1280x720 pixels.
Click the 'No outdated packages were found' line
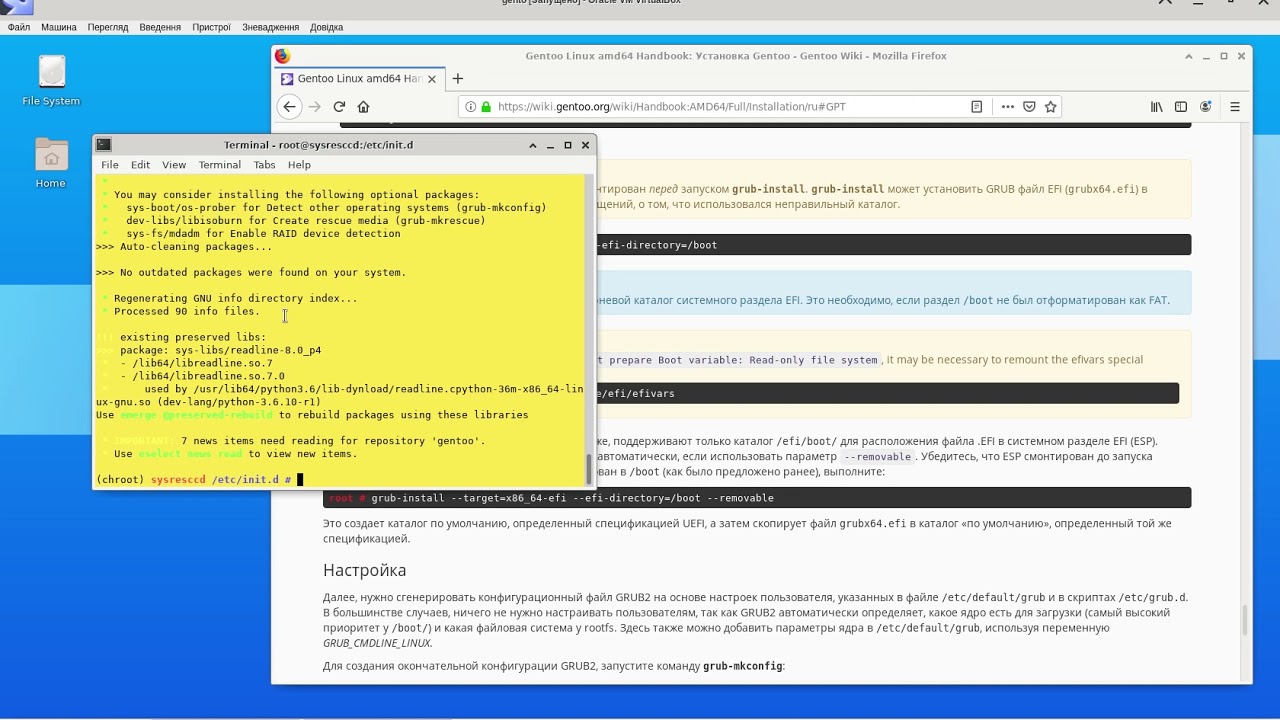(x=251, y=273)
